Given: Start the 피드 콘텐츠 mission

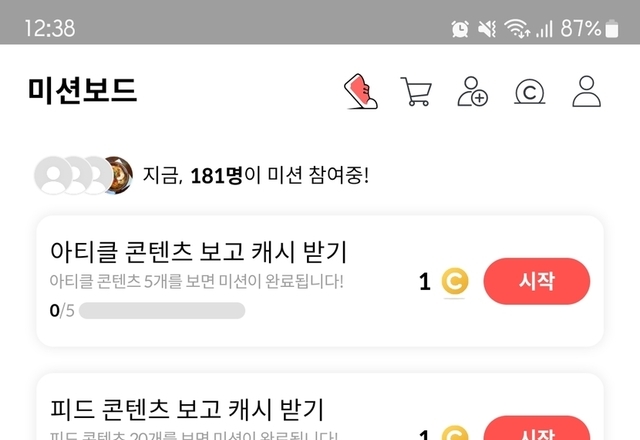Looking at the screenshot, I should click(x=537, y=428).
